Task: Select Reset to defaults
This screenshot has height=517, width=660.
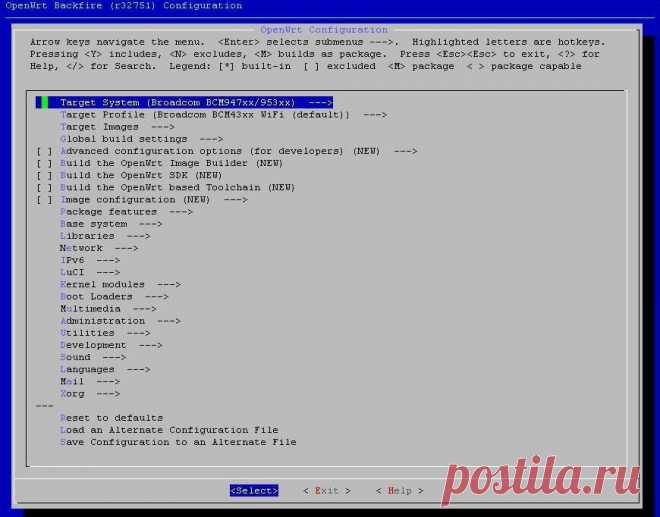Action: tap(111, 418)
